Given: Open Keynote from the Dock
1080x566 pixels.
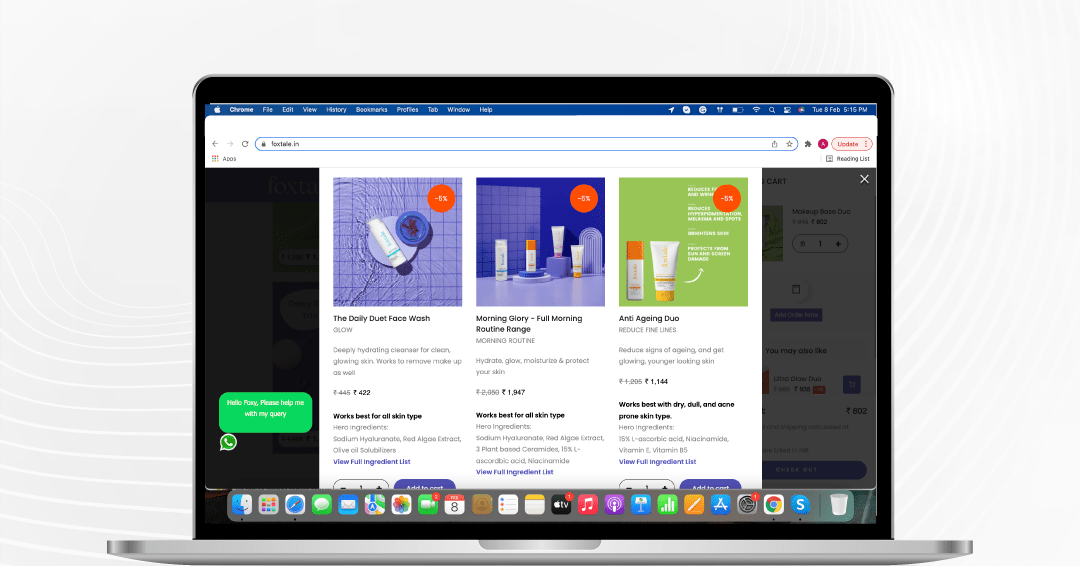Looking at the screenshot, I should pyautogui.click(x=641, y=505).
